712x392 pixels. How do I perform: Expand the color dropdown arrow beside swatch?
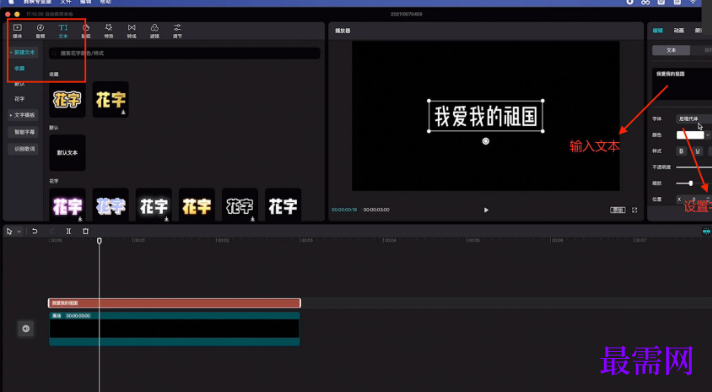707,135
